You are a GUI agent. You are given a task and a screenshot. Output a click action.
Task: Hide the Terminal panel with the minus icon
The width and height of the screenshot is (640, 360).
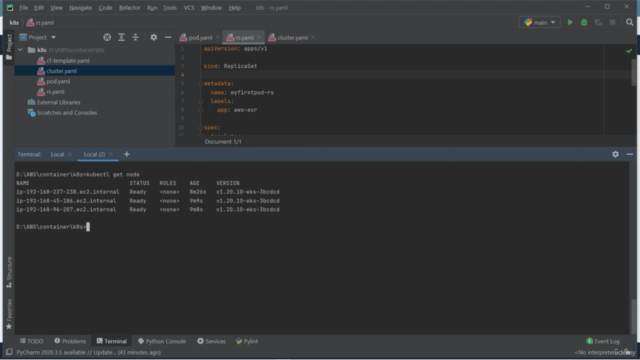tap(629, 154)
